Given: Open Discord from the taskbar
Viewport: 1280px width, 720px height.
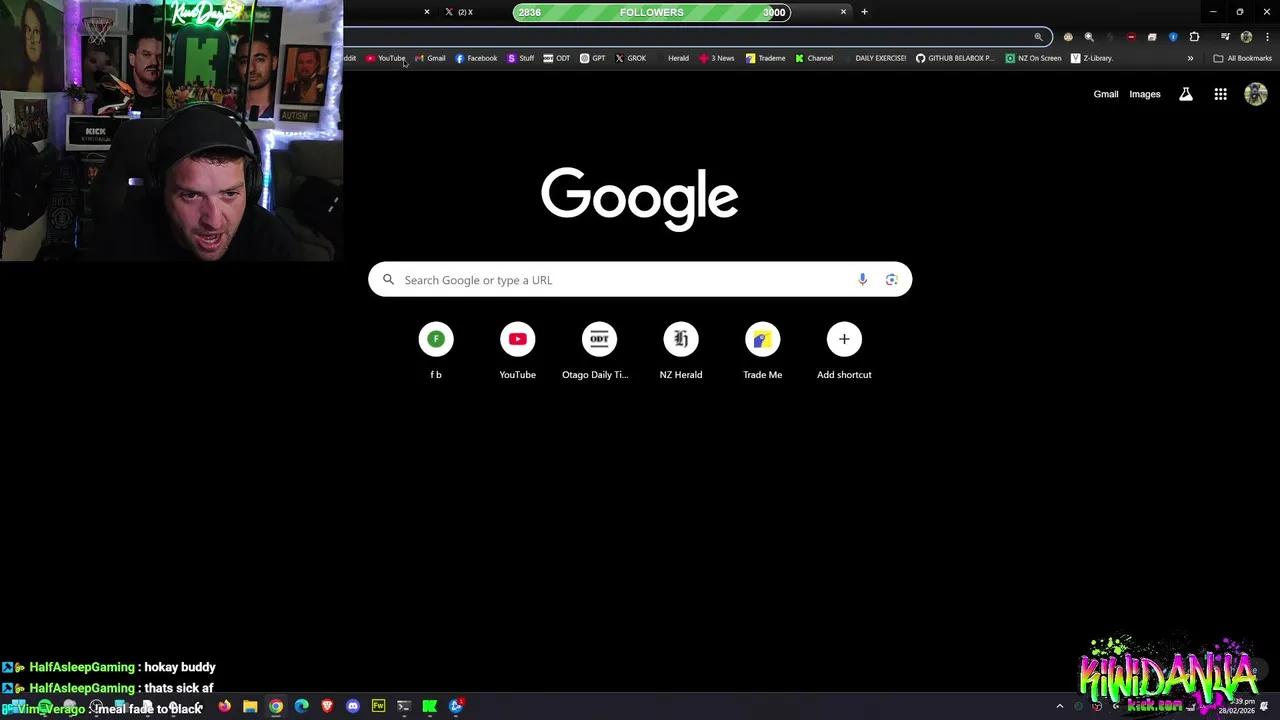Looking at the screenshot, I should tap(352, 706).
